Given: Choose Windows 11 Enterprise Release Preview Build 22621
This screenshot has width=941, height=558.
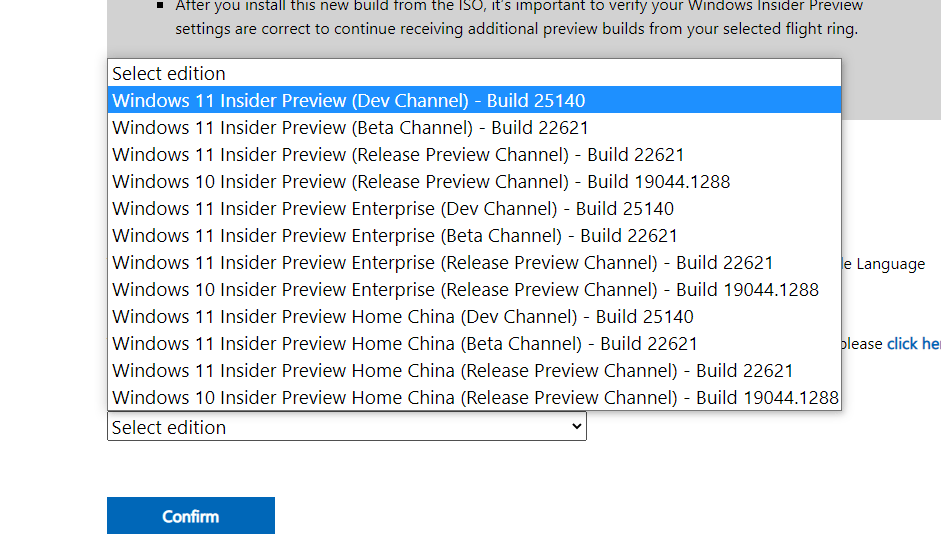Looking at the screenshot, I should [443, 263].
